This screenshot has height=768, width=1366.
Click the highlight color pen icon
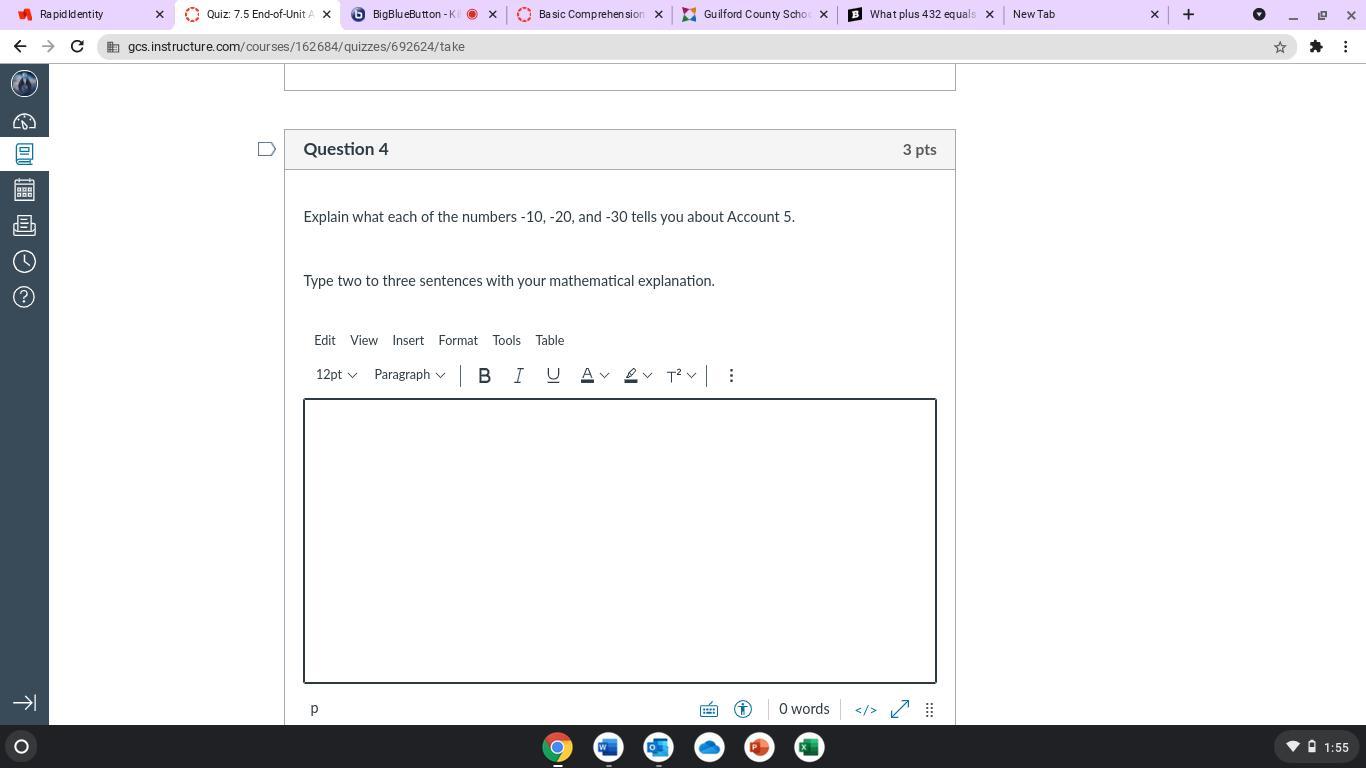pyautogui.click(x=631, y=375)
